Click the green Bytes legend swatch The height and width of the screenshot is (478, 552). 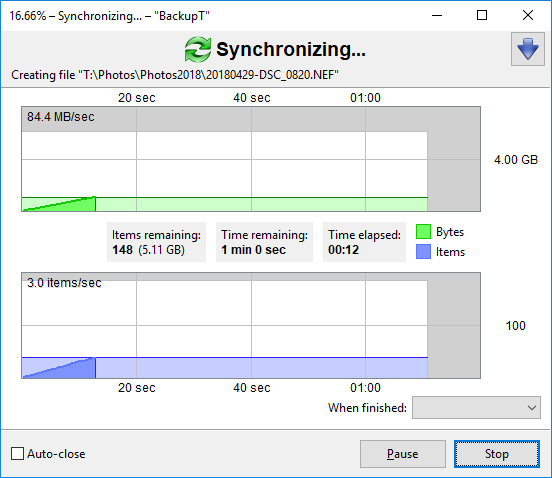coord(423,232)
